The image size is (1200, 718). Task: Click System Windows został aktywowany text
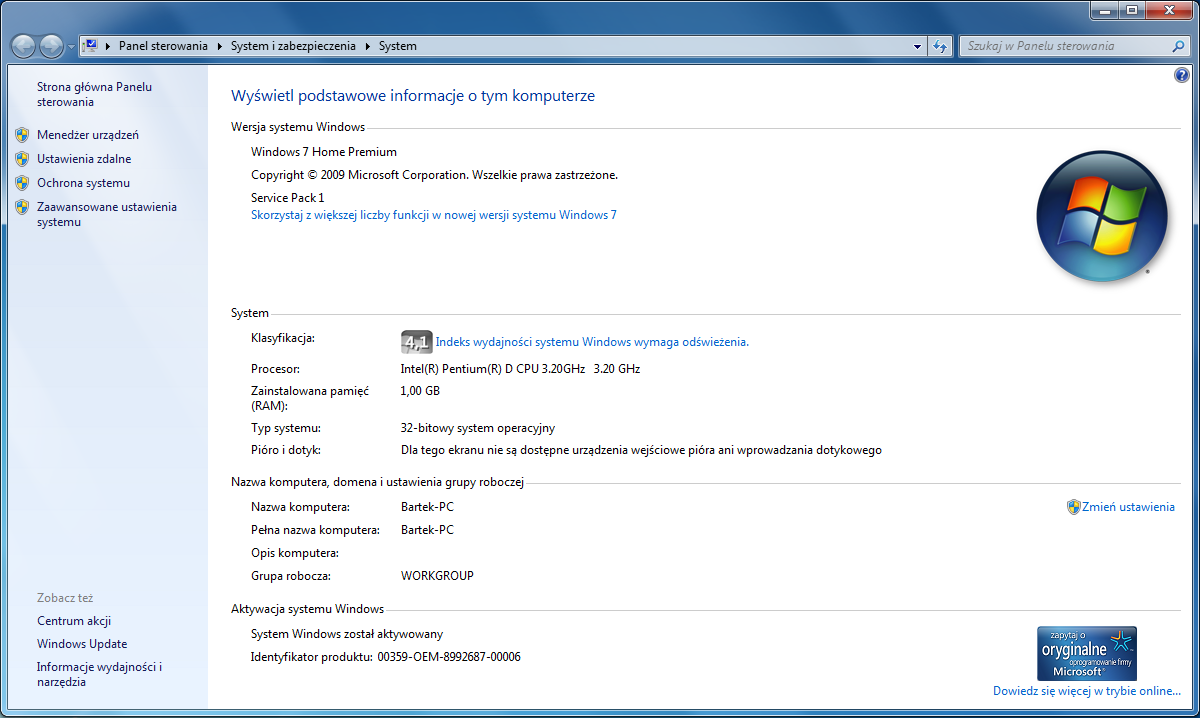coord(347,634)
